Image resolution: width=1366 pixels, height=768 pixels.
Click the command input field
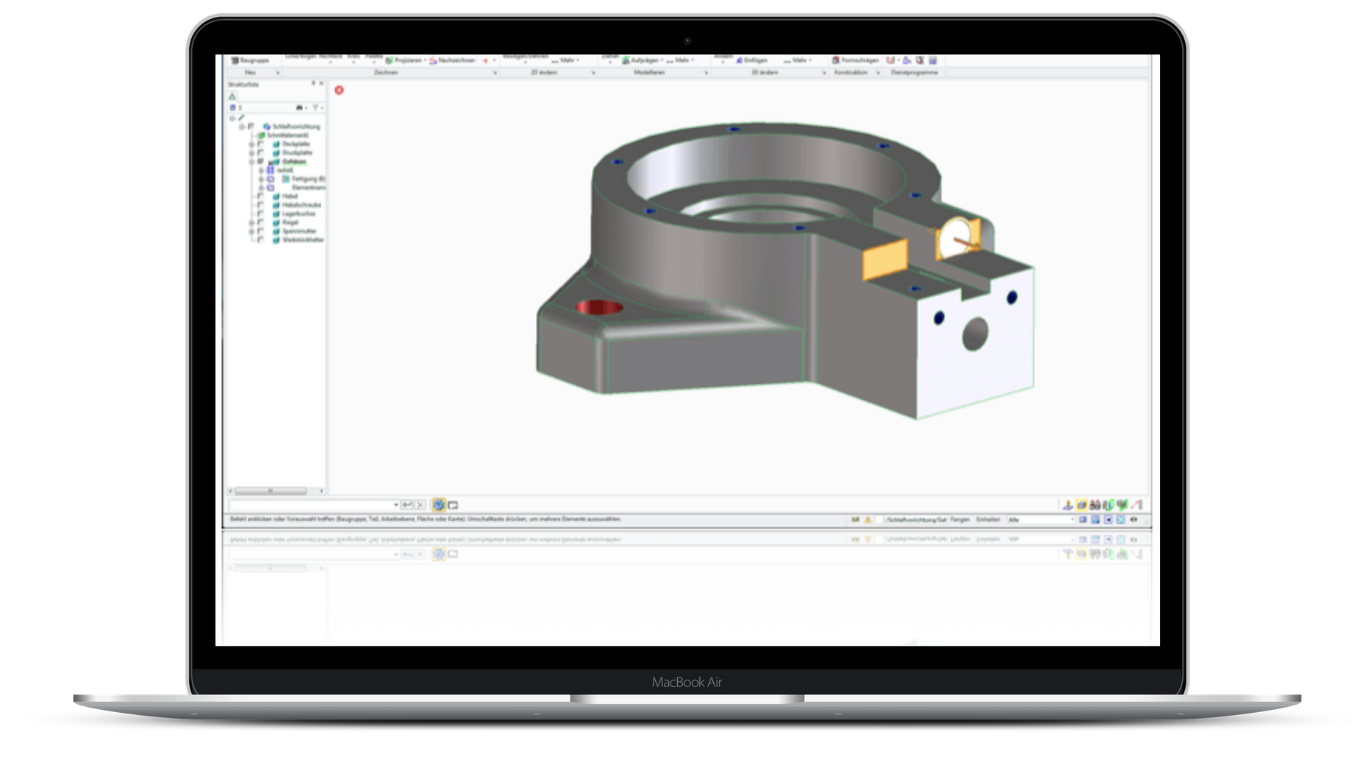pos(313,505)
